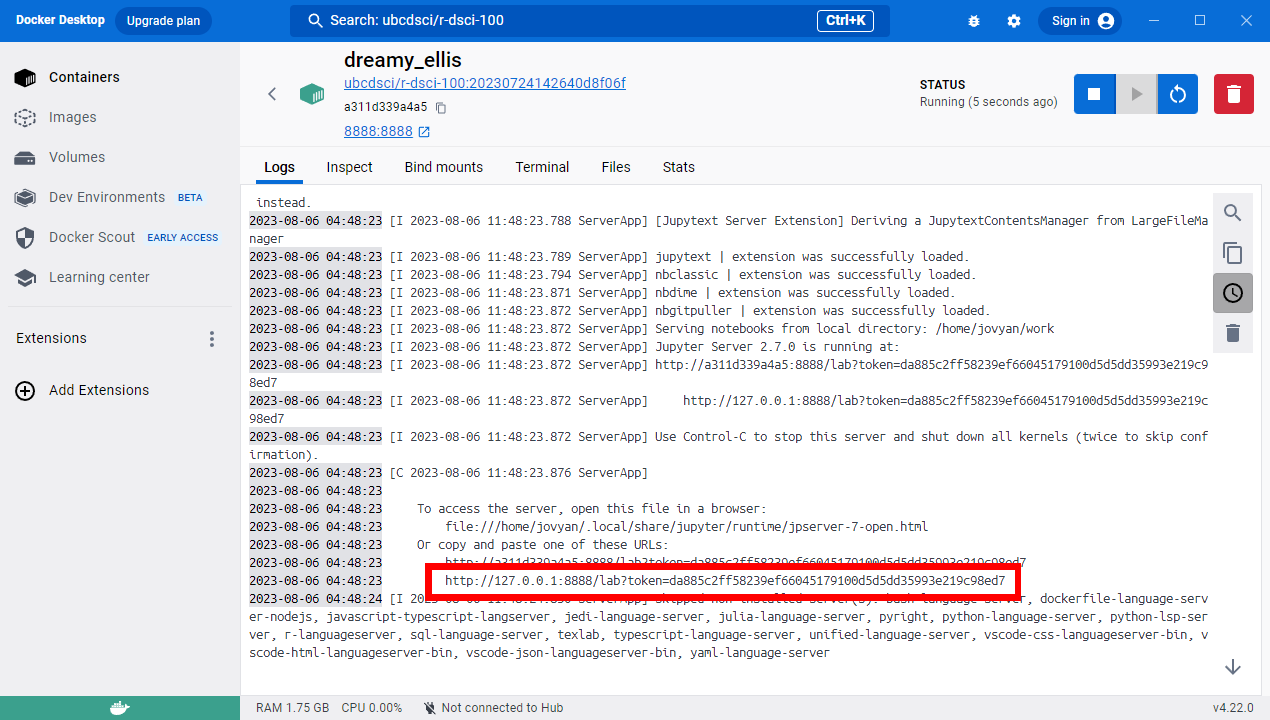Search within the logs
This screenshot has height=720, width=1270.
pos(1232,213)
